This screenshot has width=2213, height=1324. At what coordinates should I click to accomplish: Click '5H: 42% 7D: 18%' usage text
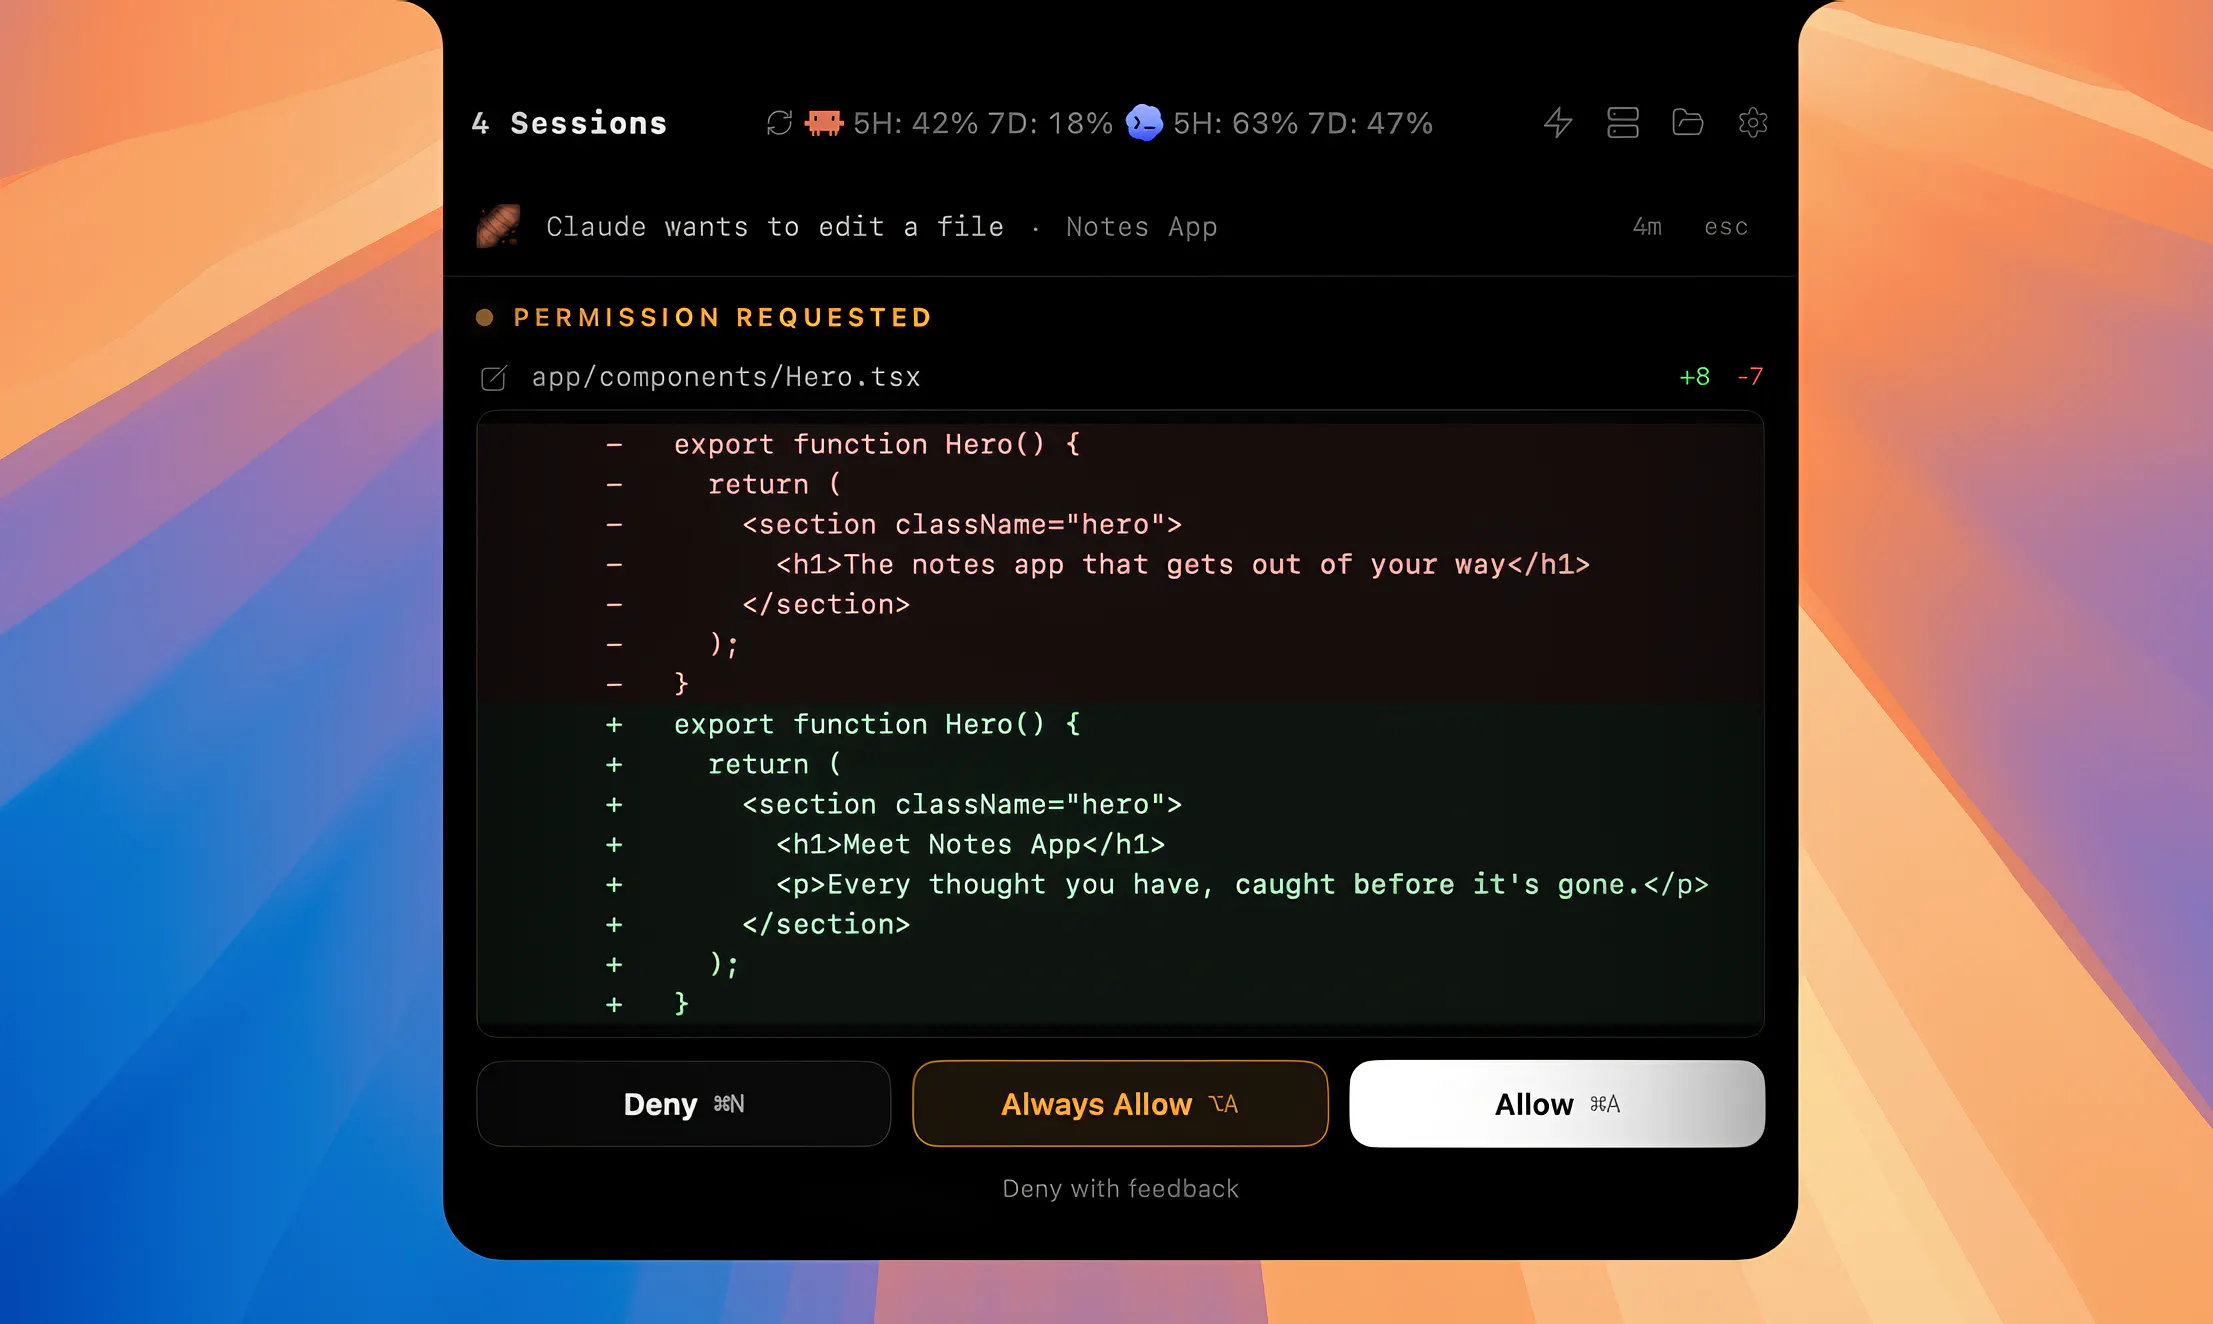(x=983, y=123)
